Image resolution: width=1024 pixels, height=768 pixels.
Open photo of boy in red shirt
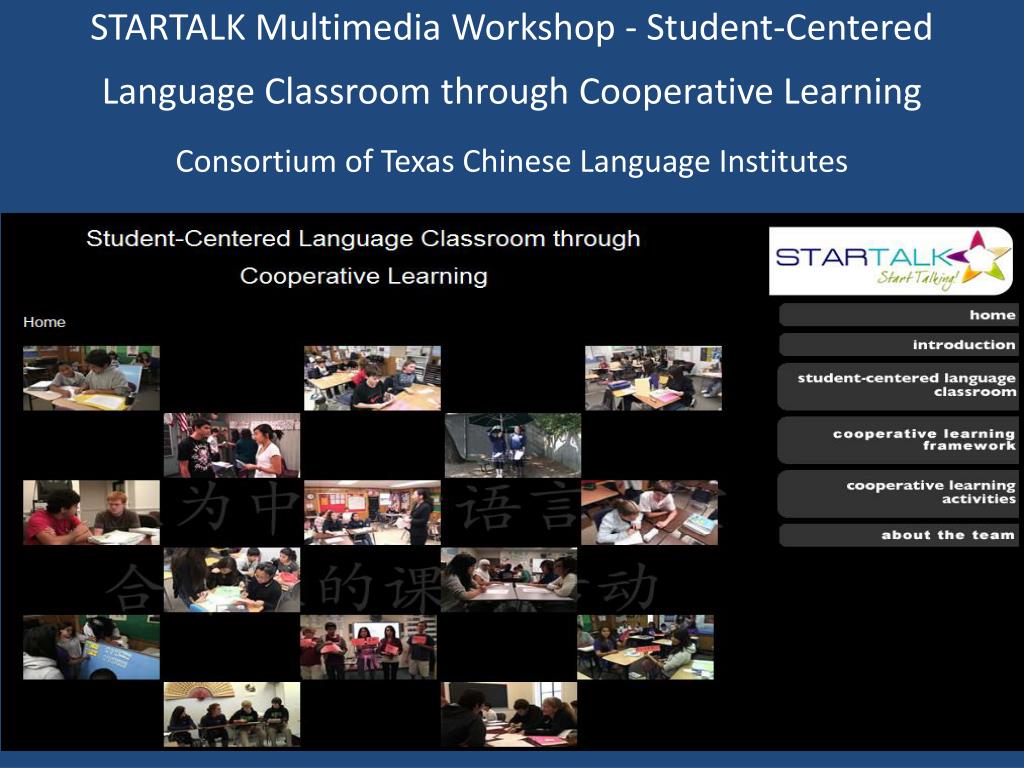pos(91,513)
